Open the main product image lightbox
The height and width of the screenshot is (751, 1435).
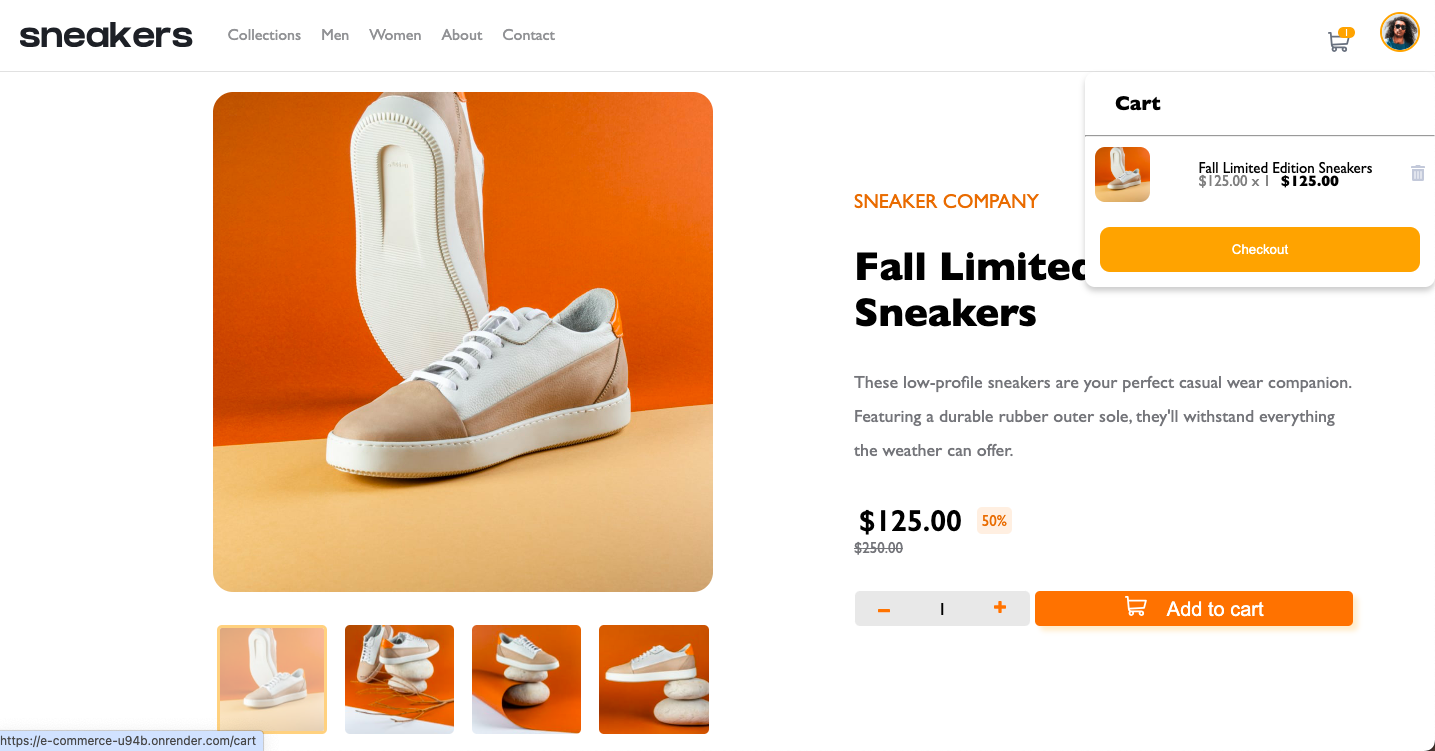pos(463,342)
